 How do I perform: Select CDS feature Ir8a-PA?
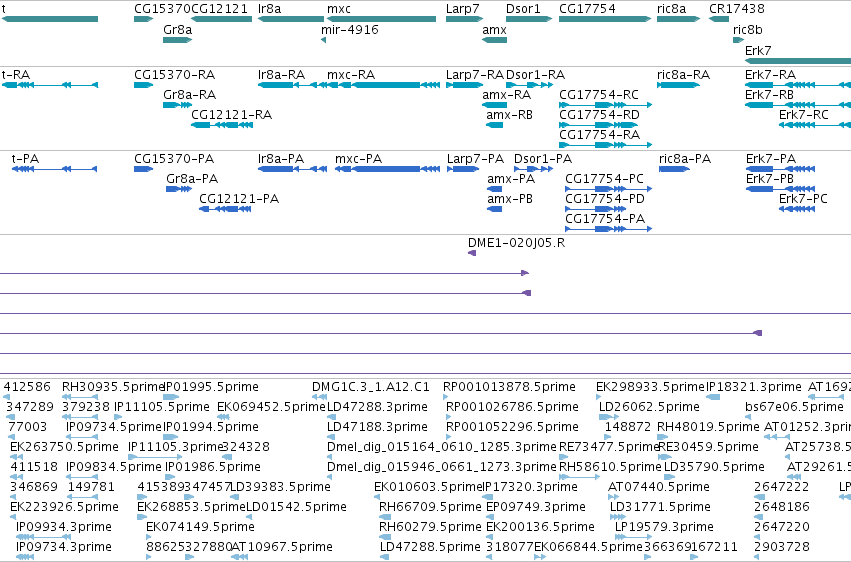[293, 169]
